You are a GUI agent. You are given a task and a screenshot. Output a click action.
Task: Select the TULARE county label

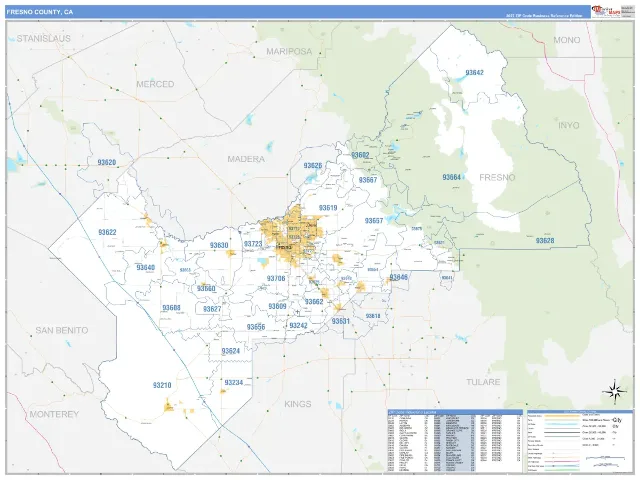[483, 382]
